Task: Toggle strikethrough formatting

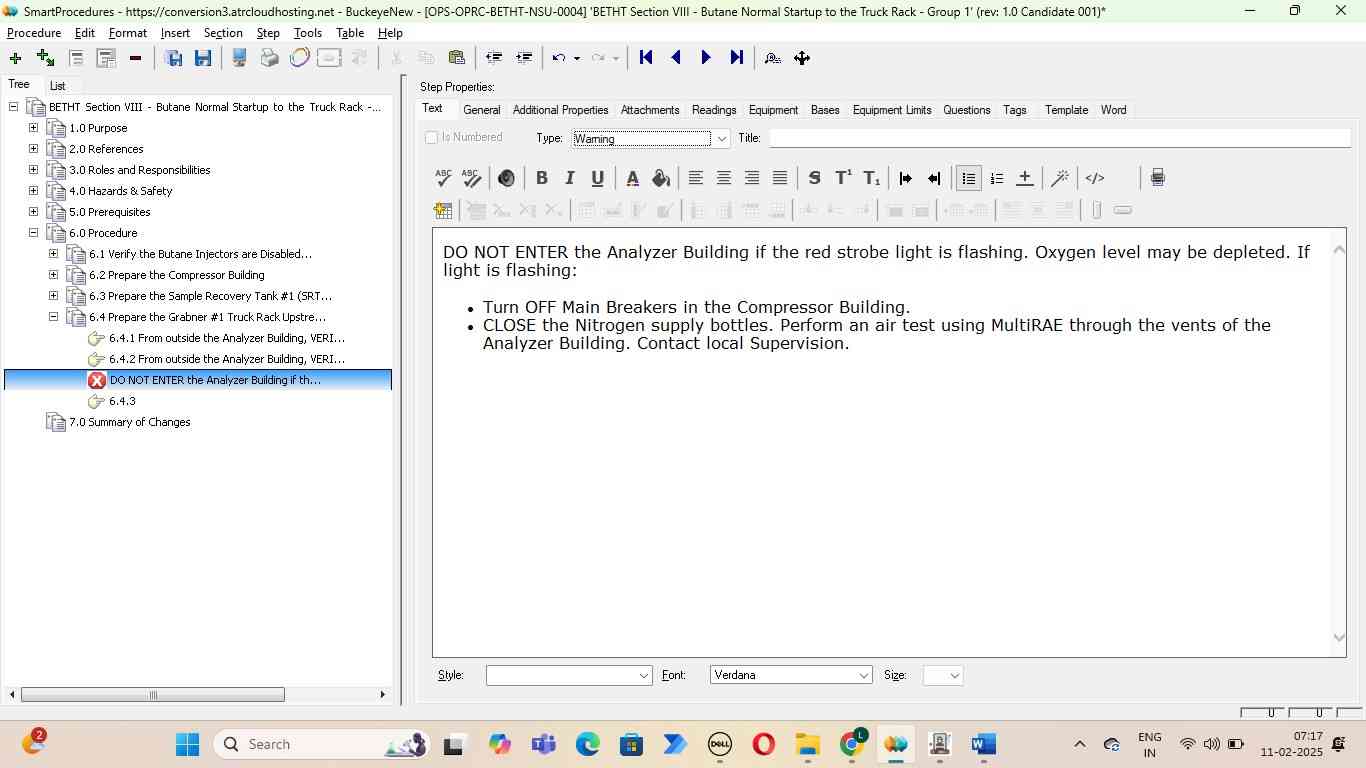Action: [x=814, y=178]
